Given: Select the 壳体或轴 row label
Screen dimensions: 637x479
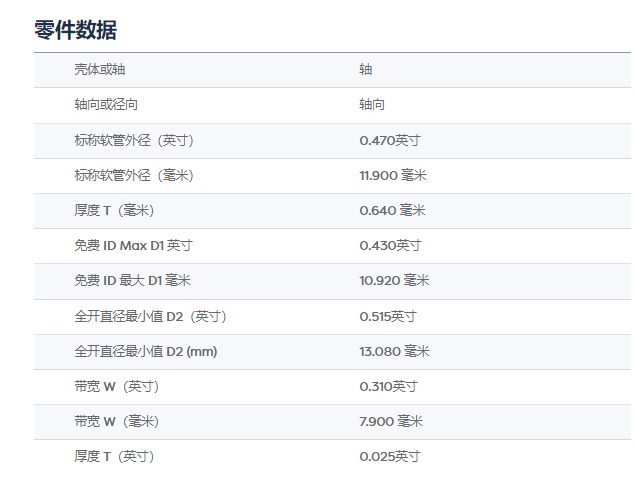Looking at the screenshot, I should pos(100,70).
